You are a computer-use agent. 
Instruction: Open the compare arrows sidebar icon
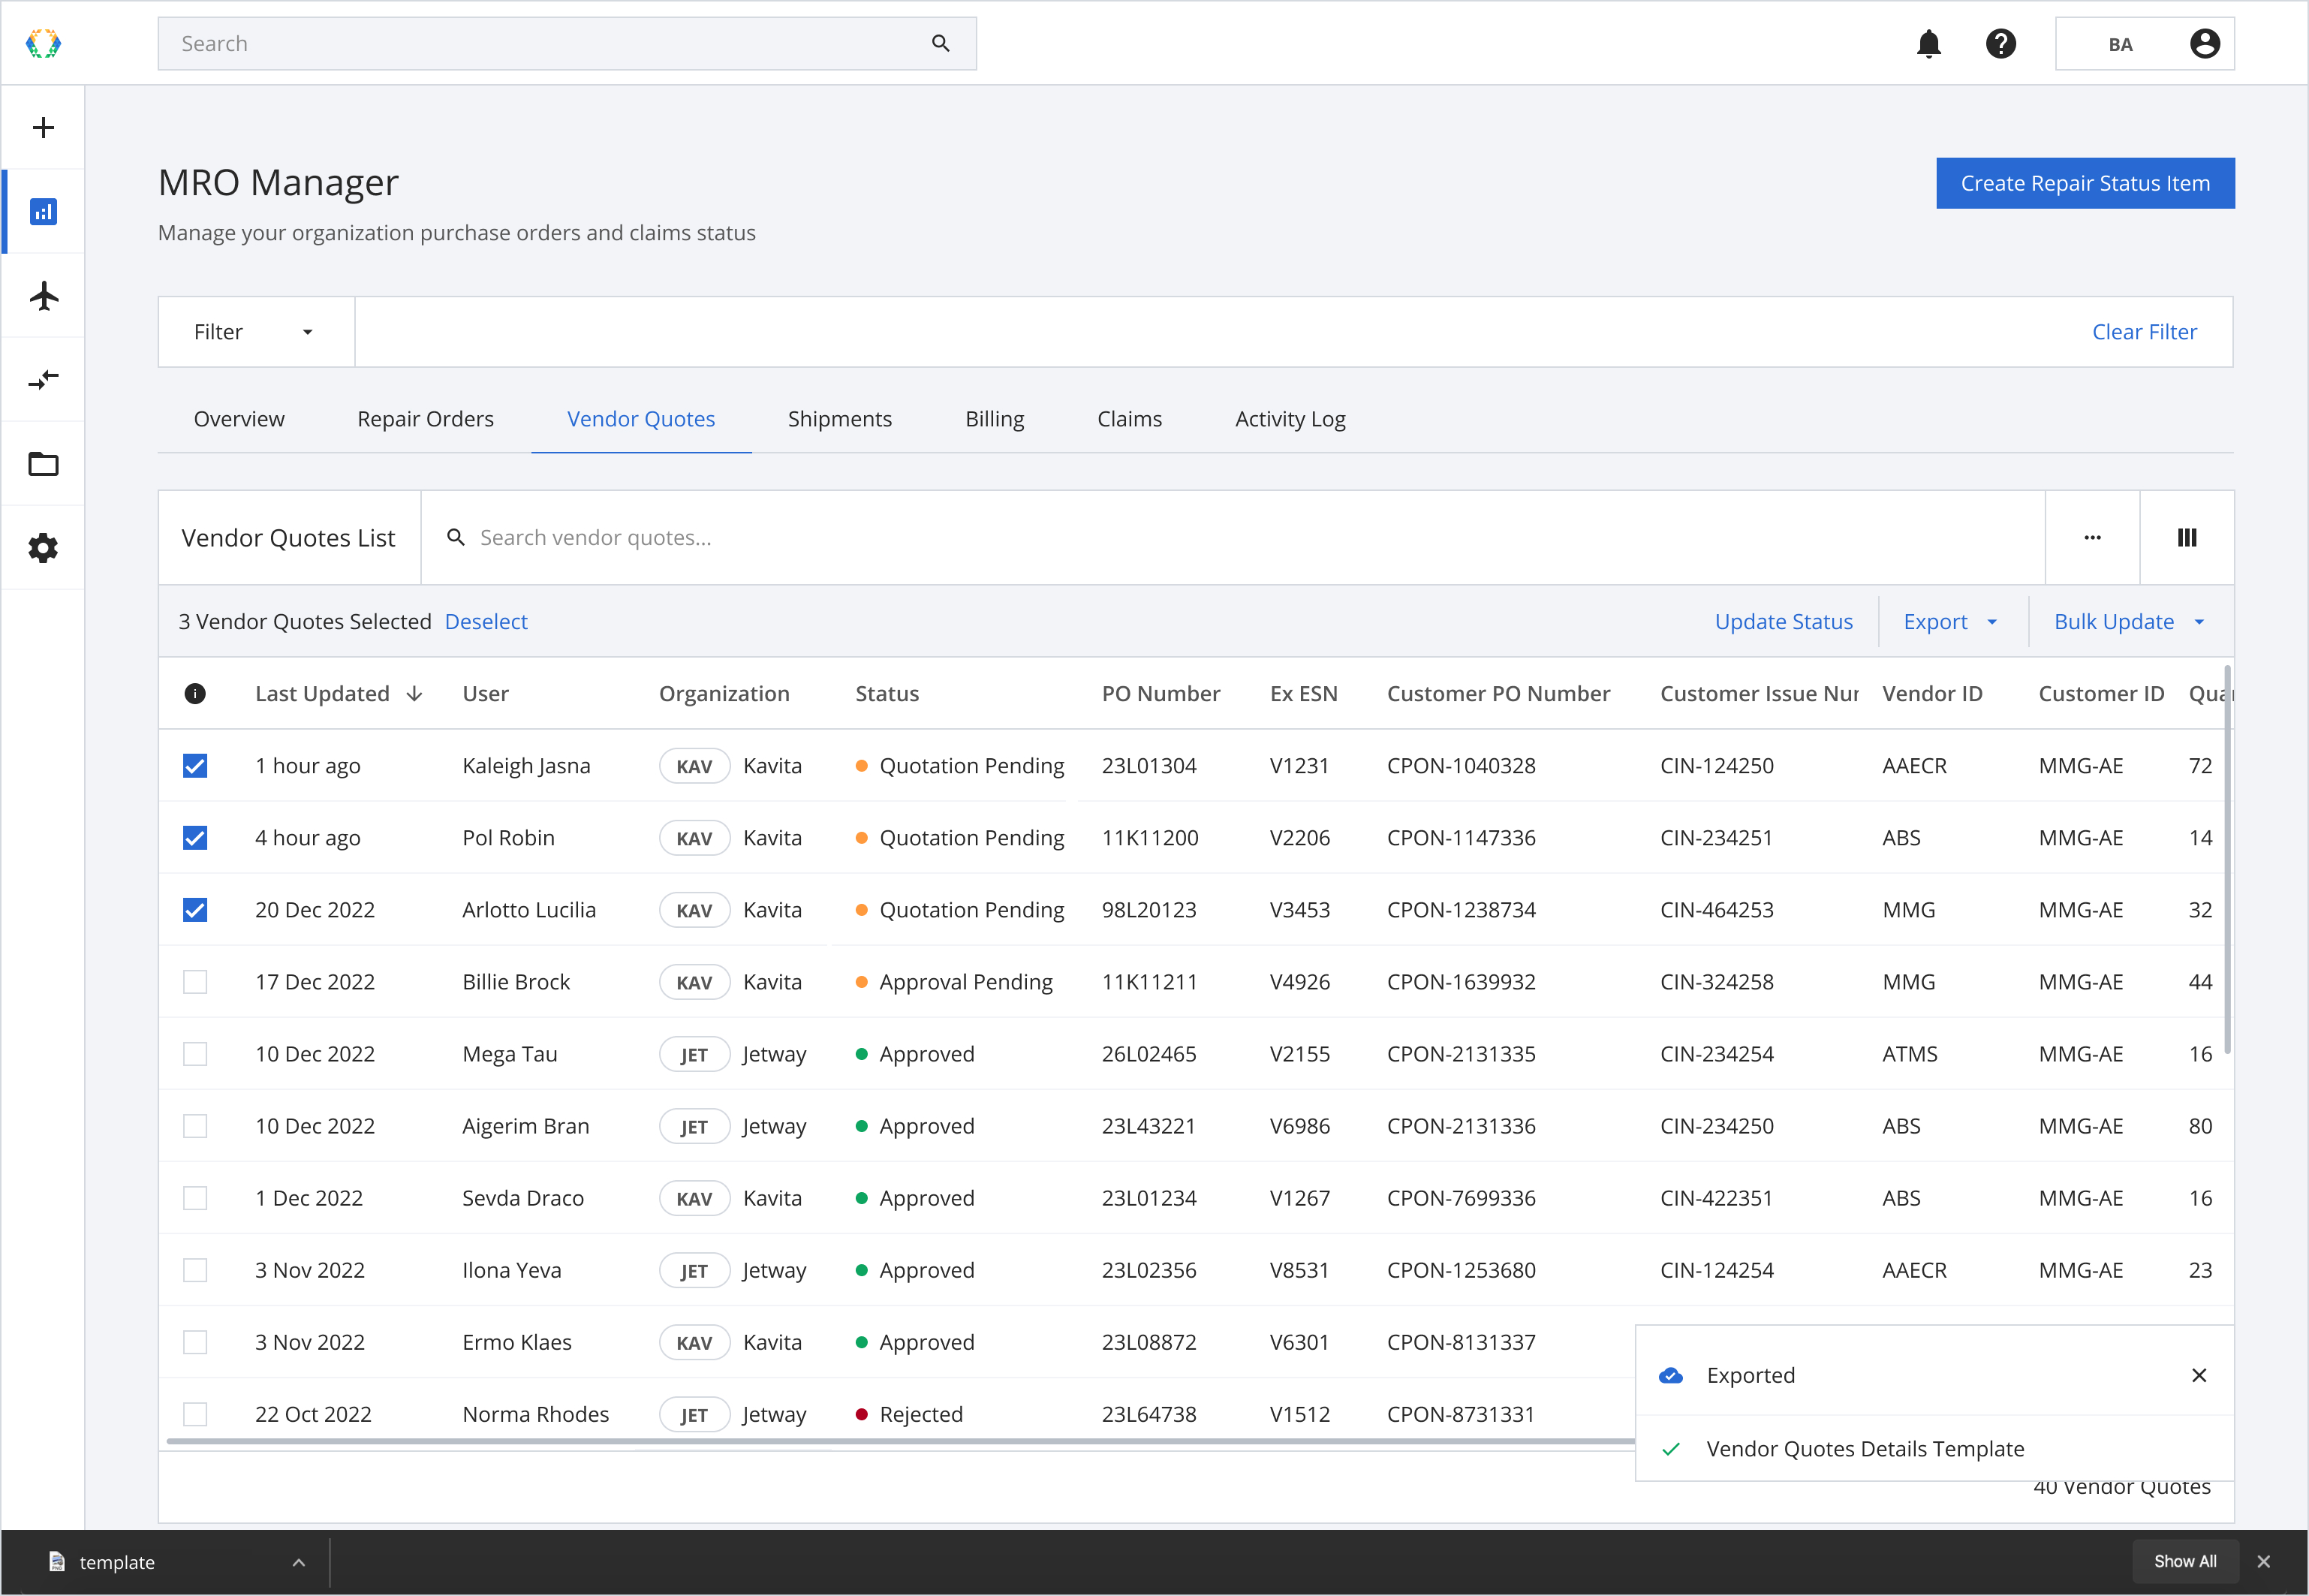point(43,380)
